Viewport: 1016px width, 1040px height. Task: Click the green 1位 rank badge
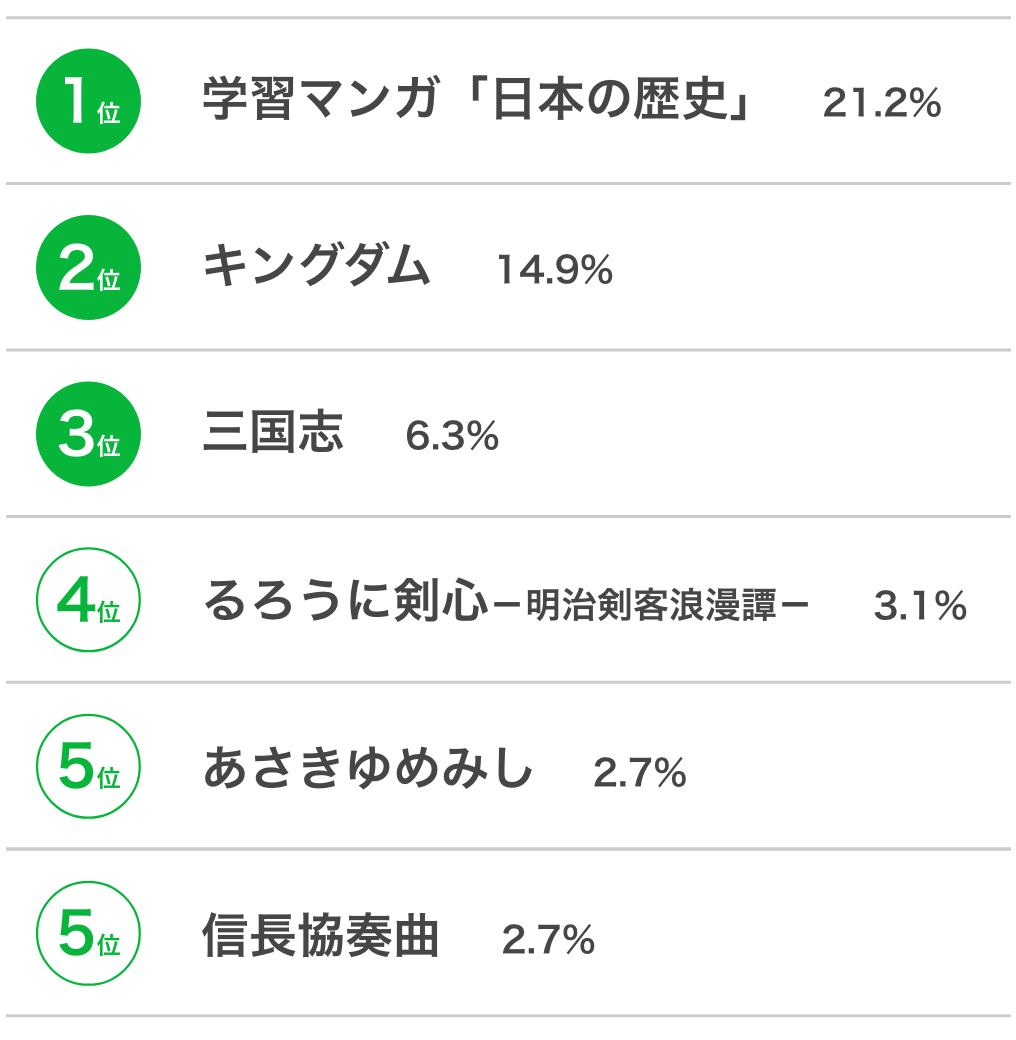[88, 101]
